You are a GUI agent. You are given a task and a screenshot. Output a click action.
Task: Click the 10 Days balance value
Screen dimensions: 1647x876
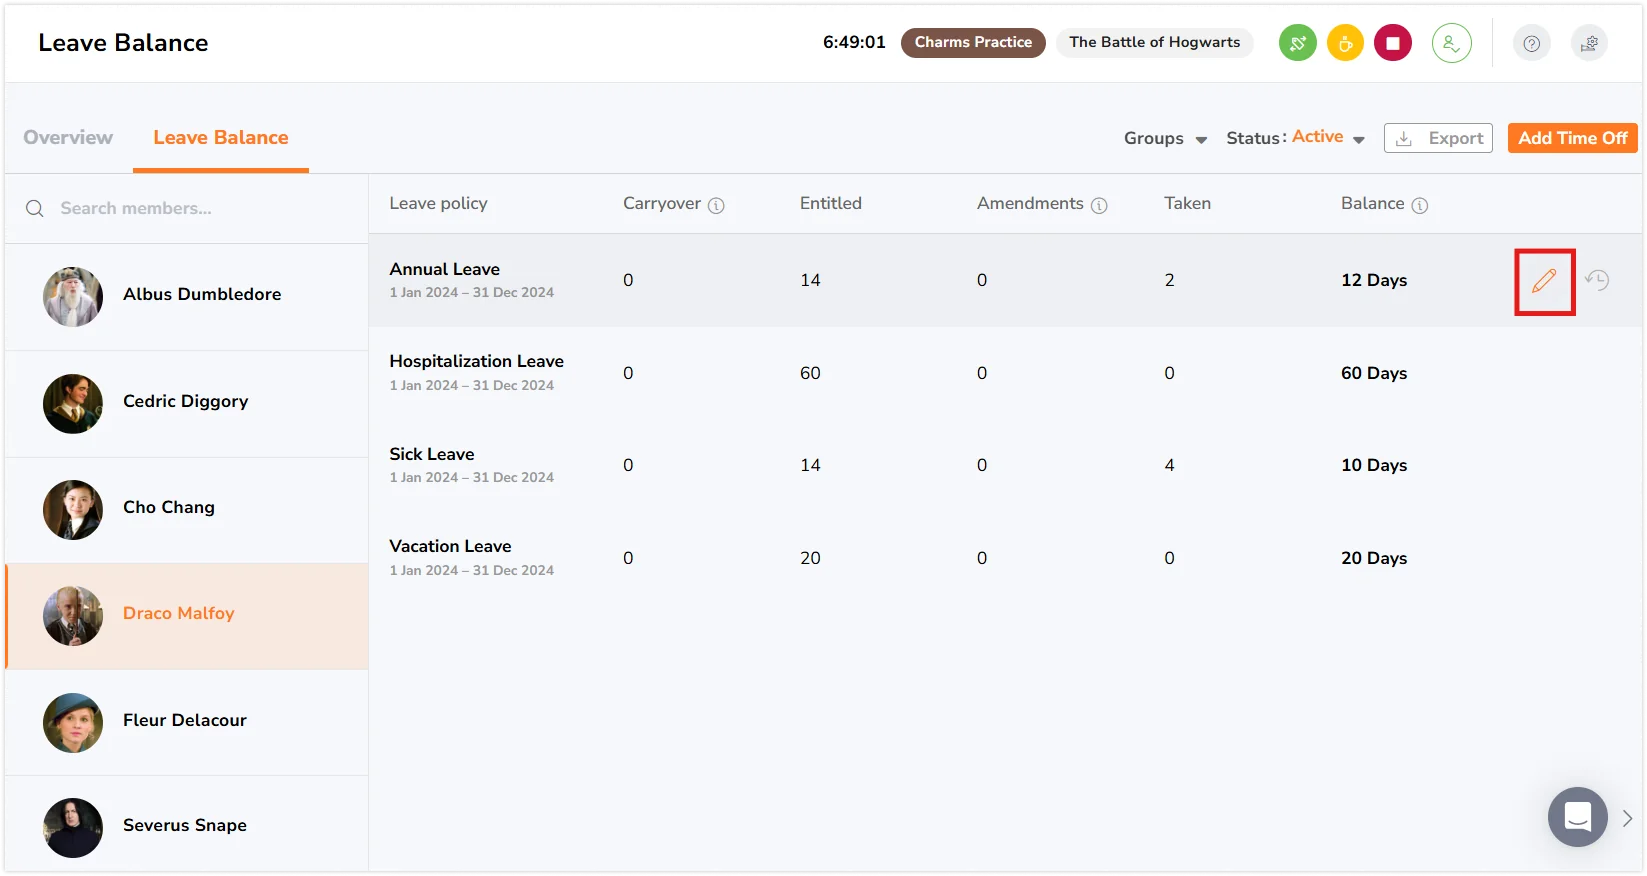pyautogui.click(x=1374, y=465)
